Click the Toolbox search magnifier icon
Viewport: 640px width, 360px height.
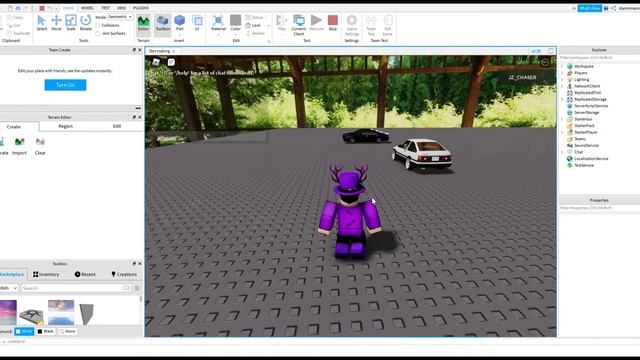click(x=127, y=288)
